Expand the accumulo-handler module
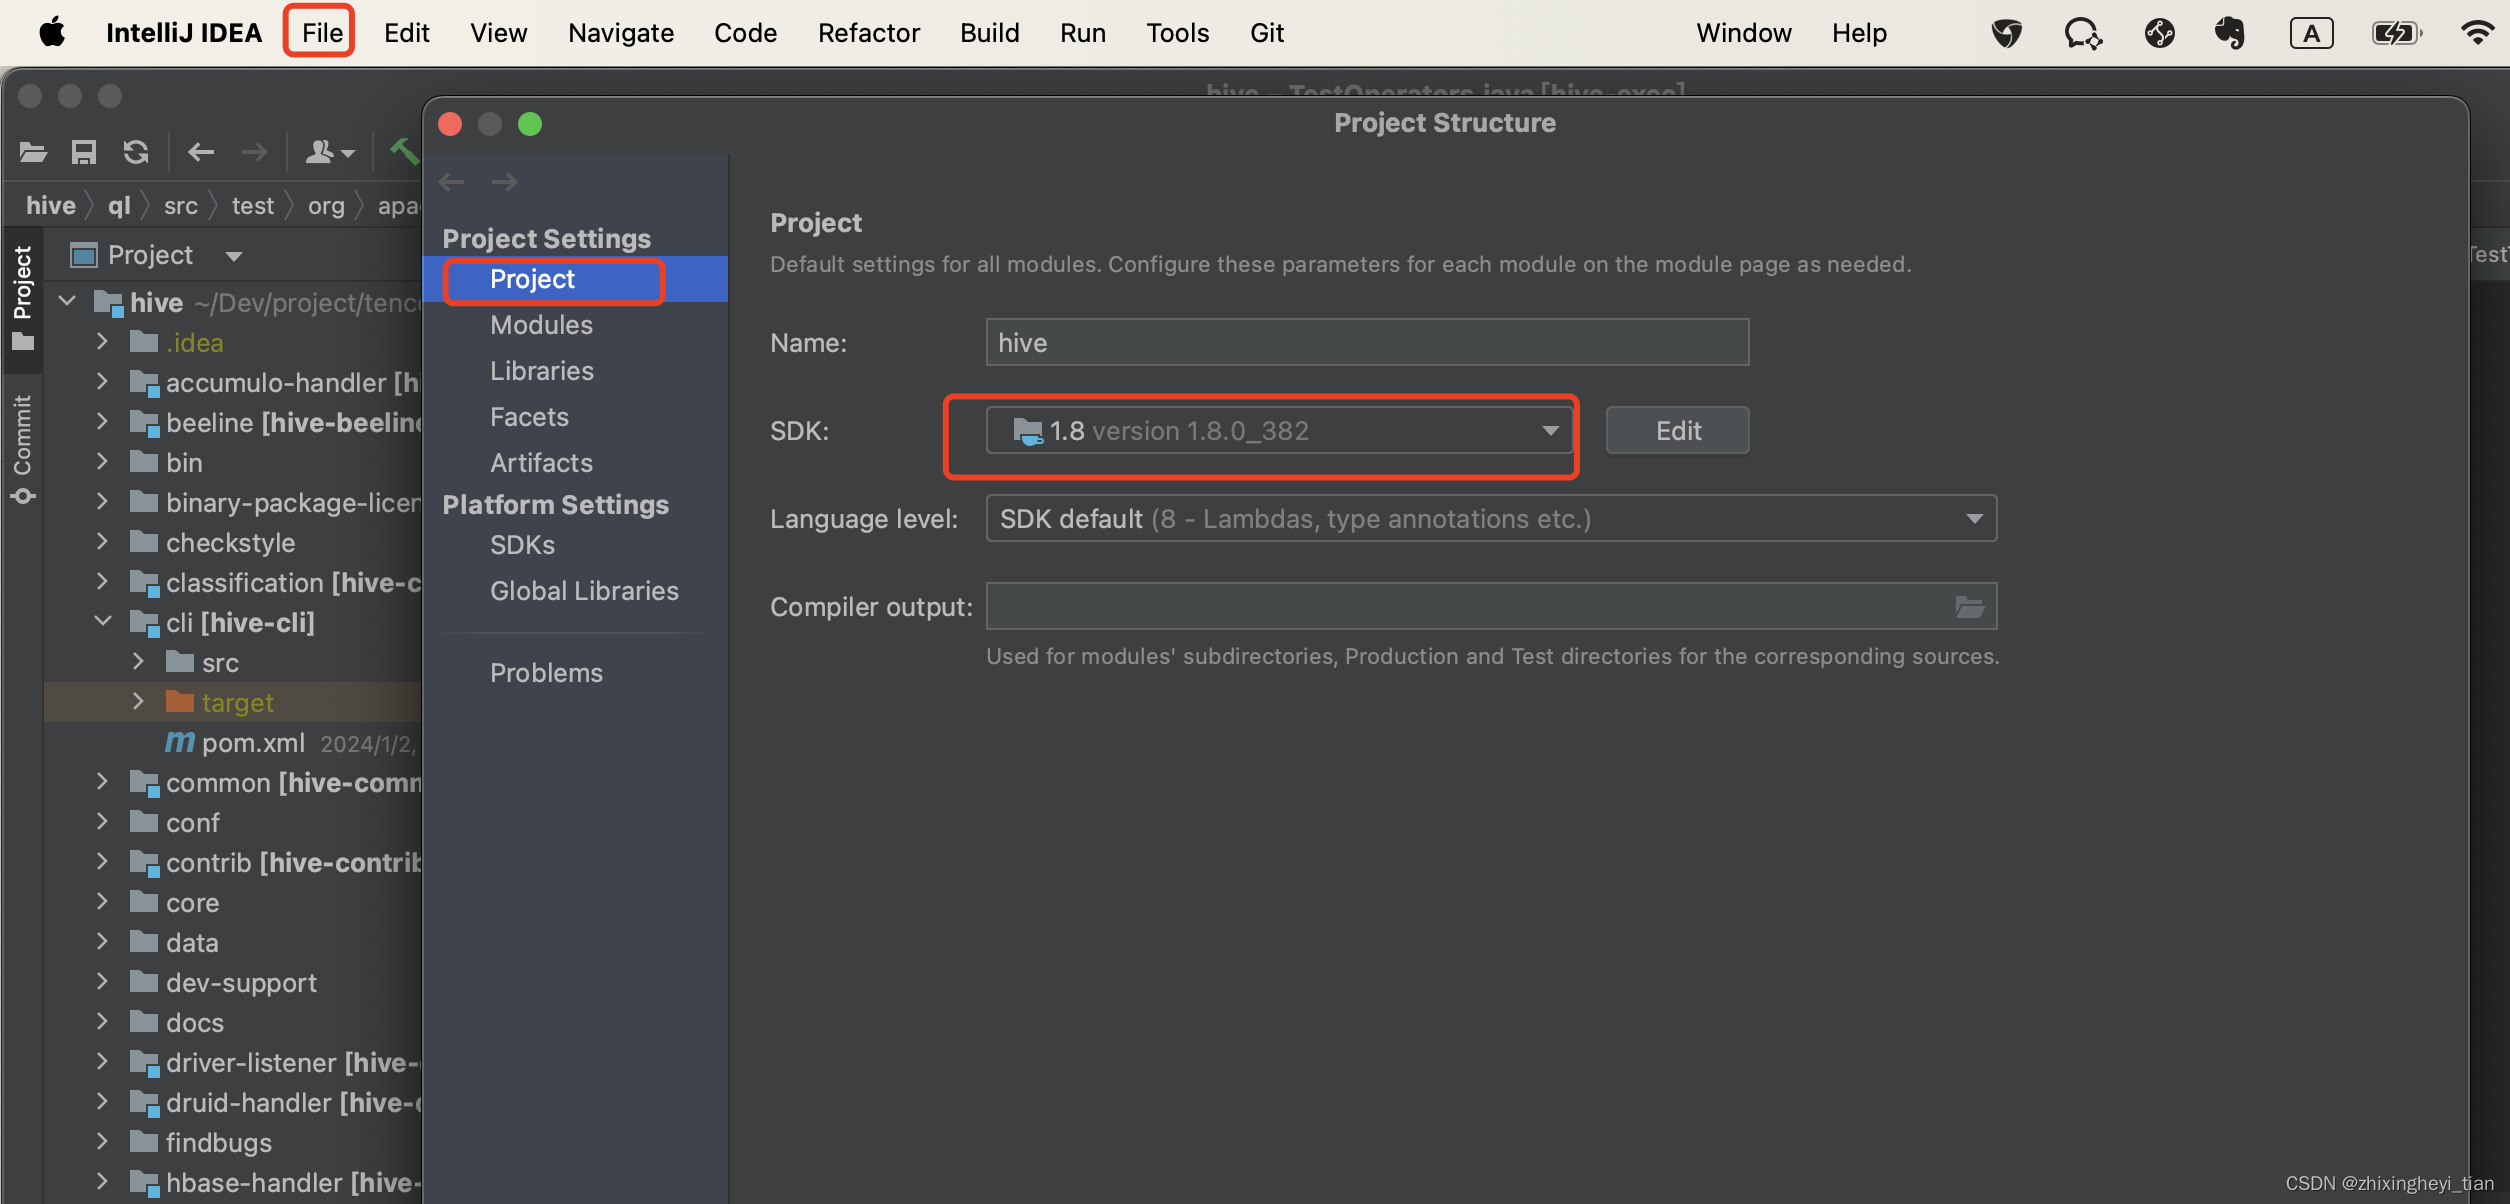The image size is (2510, 1204). tap(101, 382)
